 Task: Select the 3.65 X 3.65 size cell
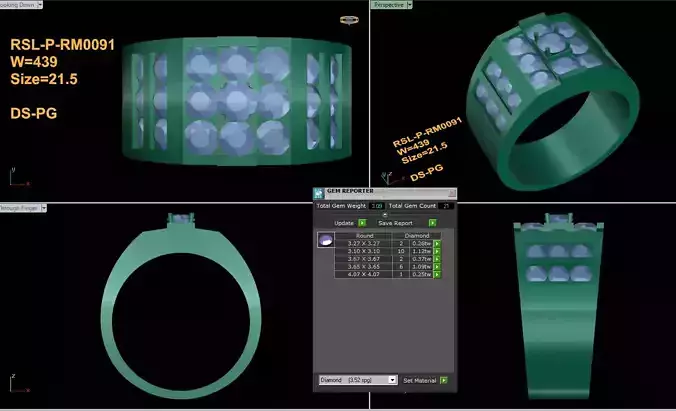[363, 267]
